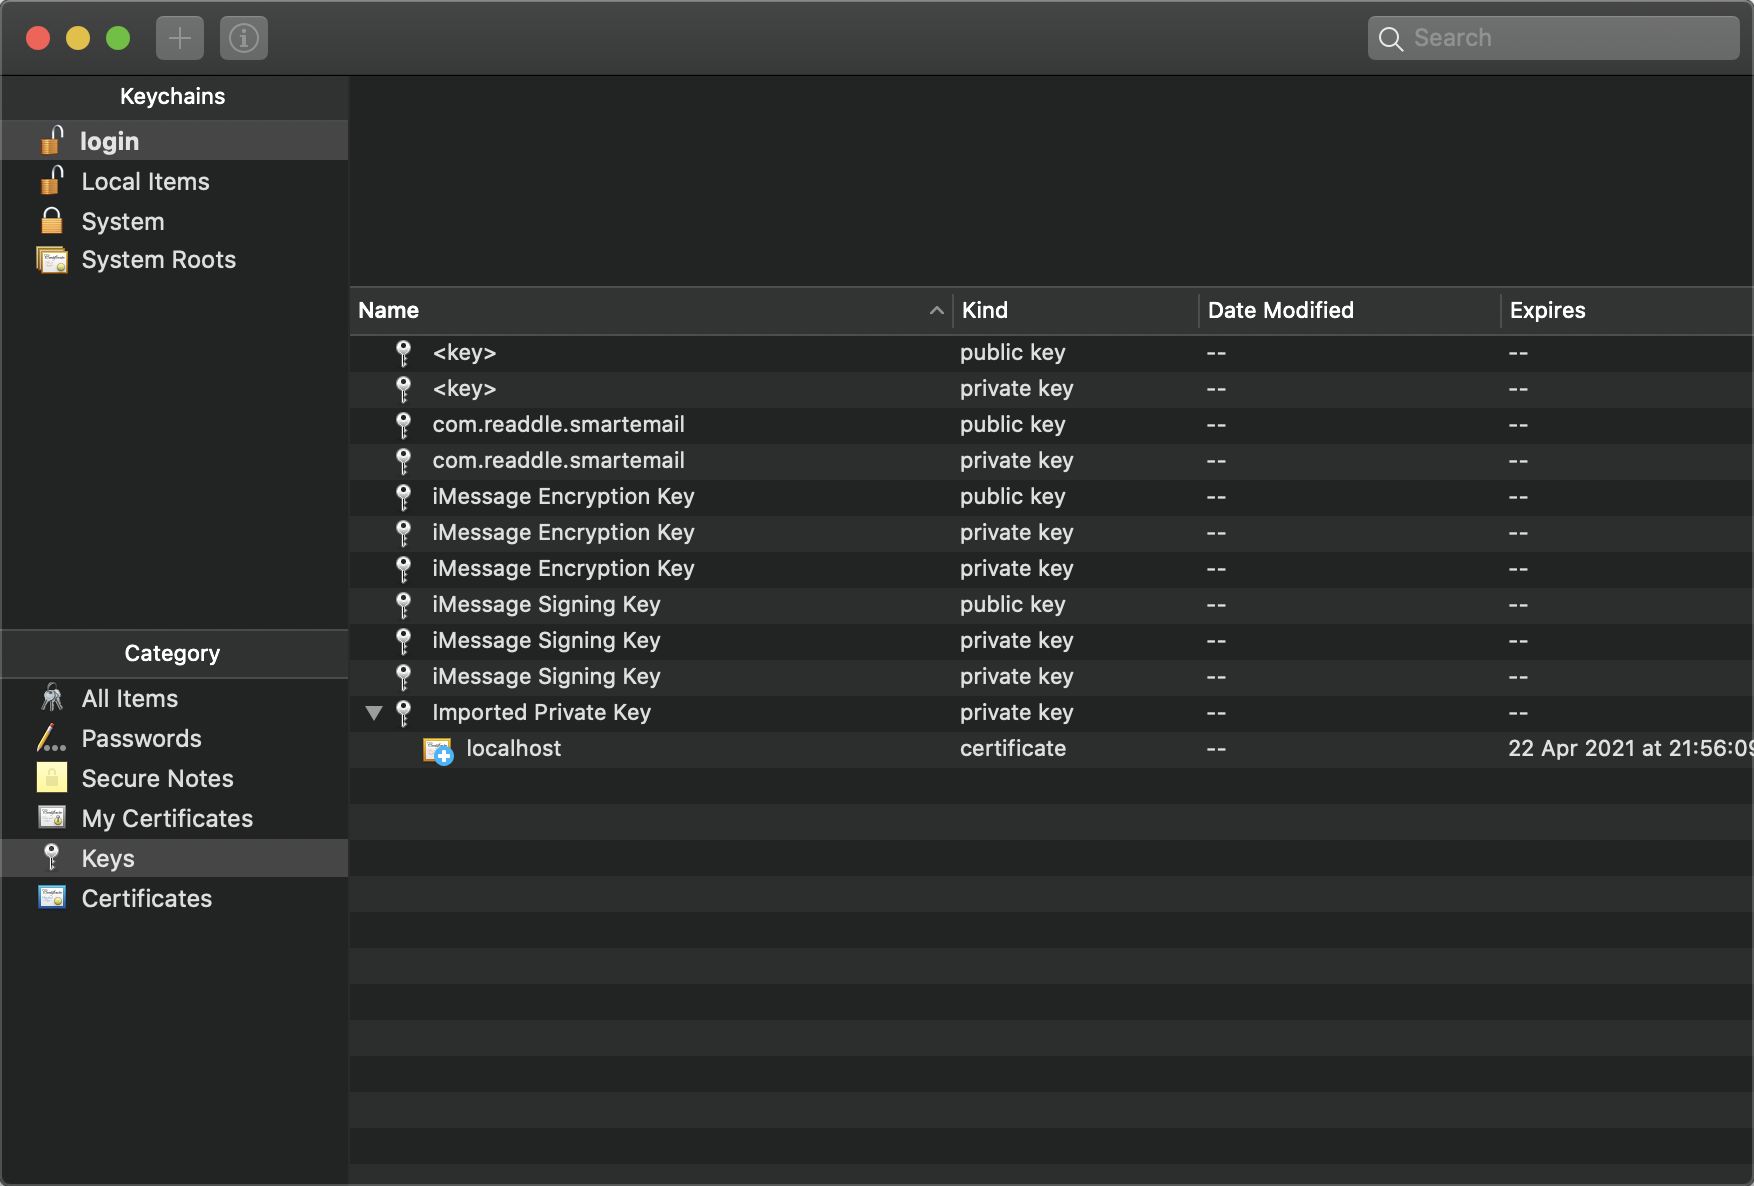1754x1186 pixels.
Task: Click the unlocked padlock icon beside login
Action: (52, 140)
